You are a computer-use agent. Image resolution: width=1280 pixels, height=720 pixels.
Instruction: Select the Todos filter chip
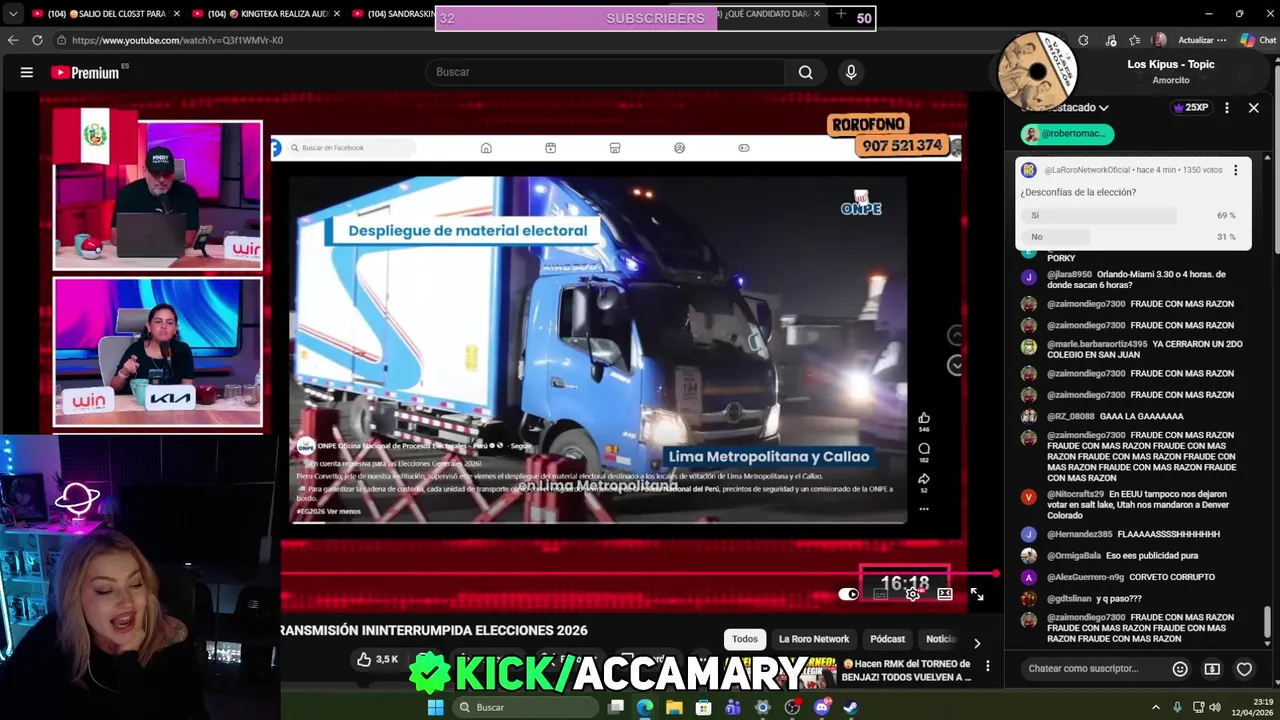click(x=745, y=639)
